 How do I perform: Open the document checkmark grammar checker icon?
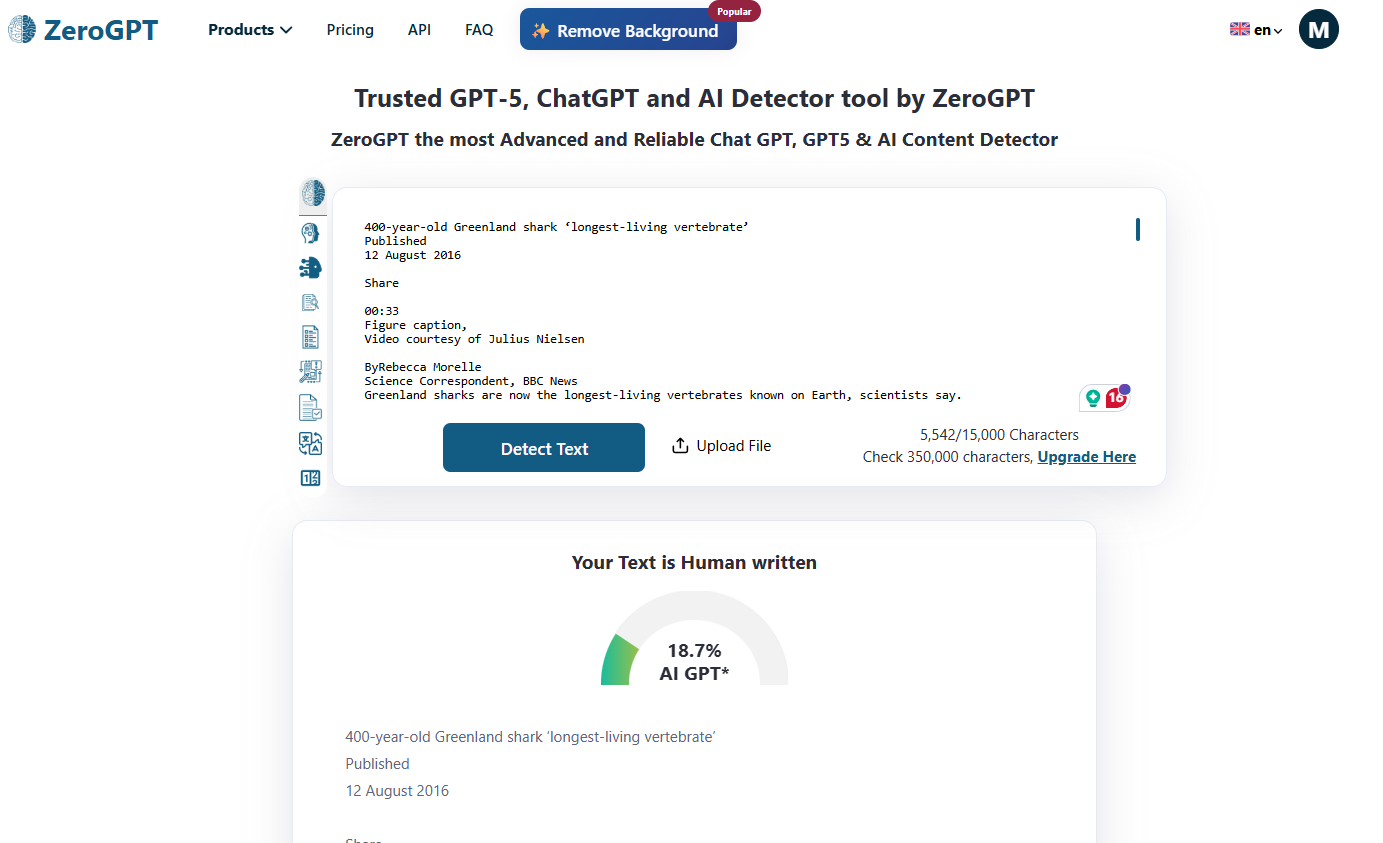click(x=310, y=407)
